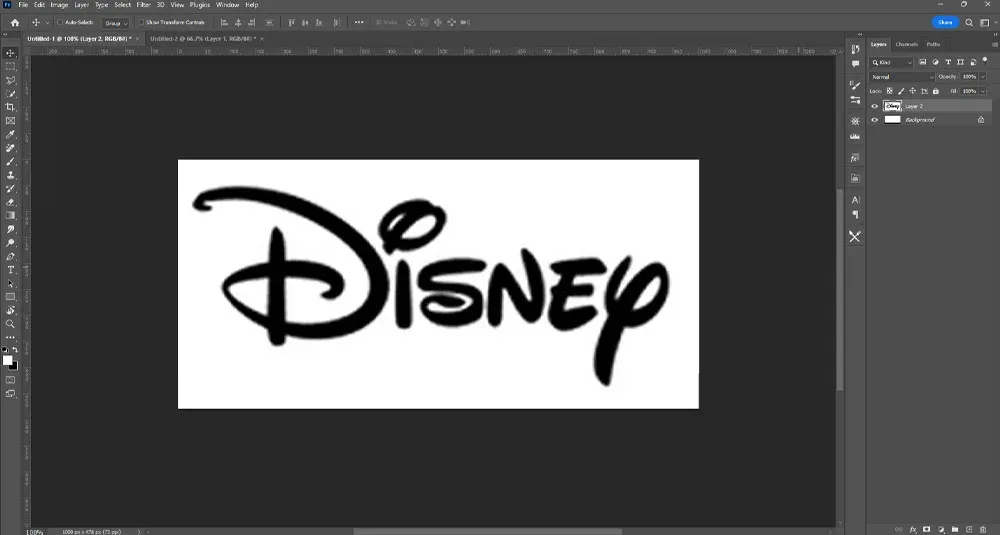1000x535 pixels.
Task: Open the search icon beside the Share button
Action: pyautogui.click(x=969, y=22)
